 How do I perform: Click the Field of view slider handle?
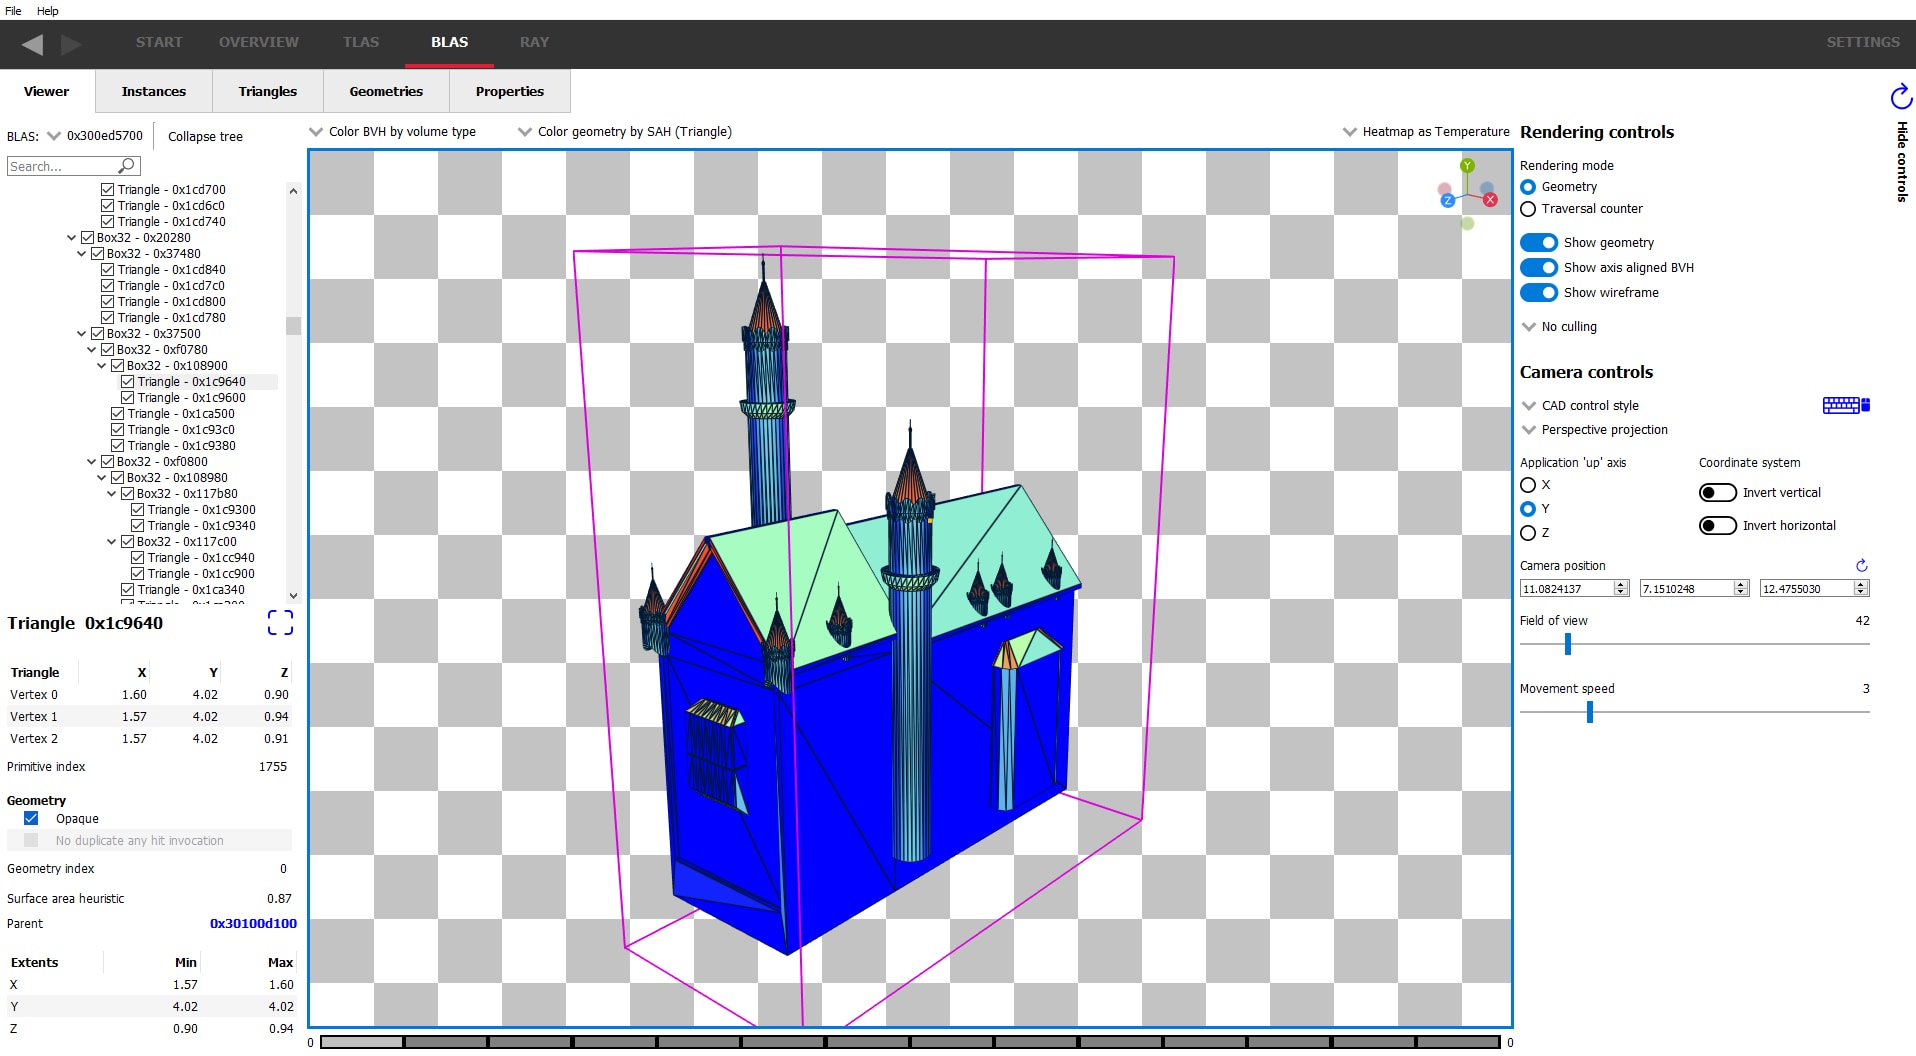pyautogui.click(x=1567, y=645)
